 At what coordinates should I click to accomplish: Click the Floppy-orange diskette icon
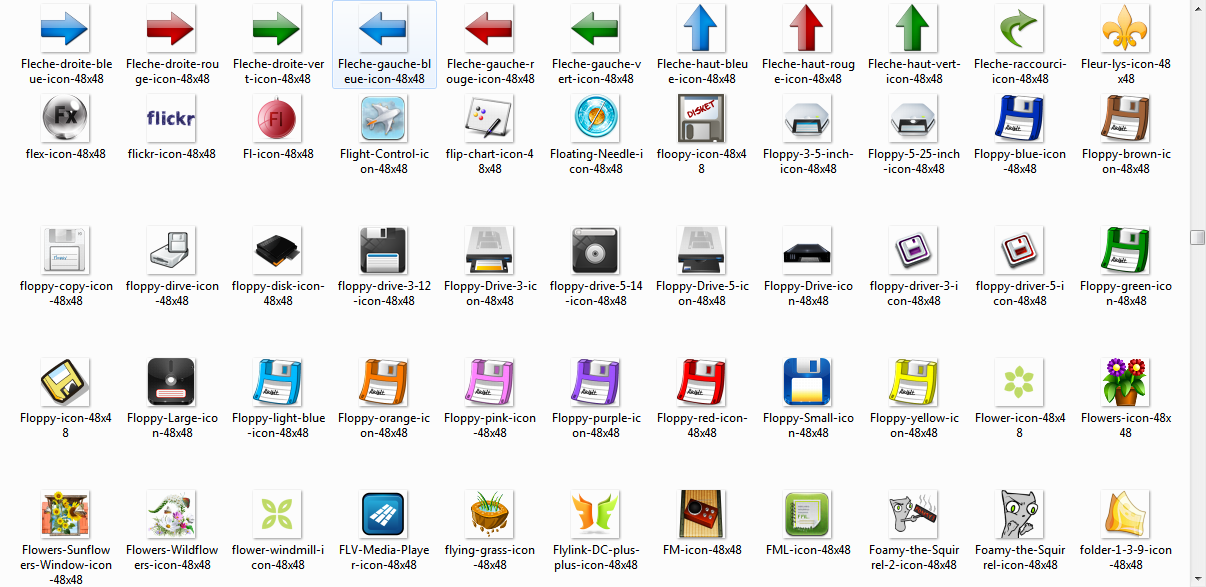[x=384, y=382]
